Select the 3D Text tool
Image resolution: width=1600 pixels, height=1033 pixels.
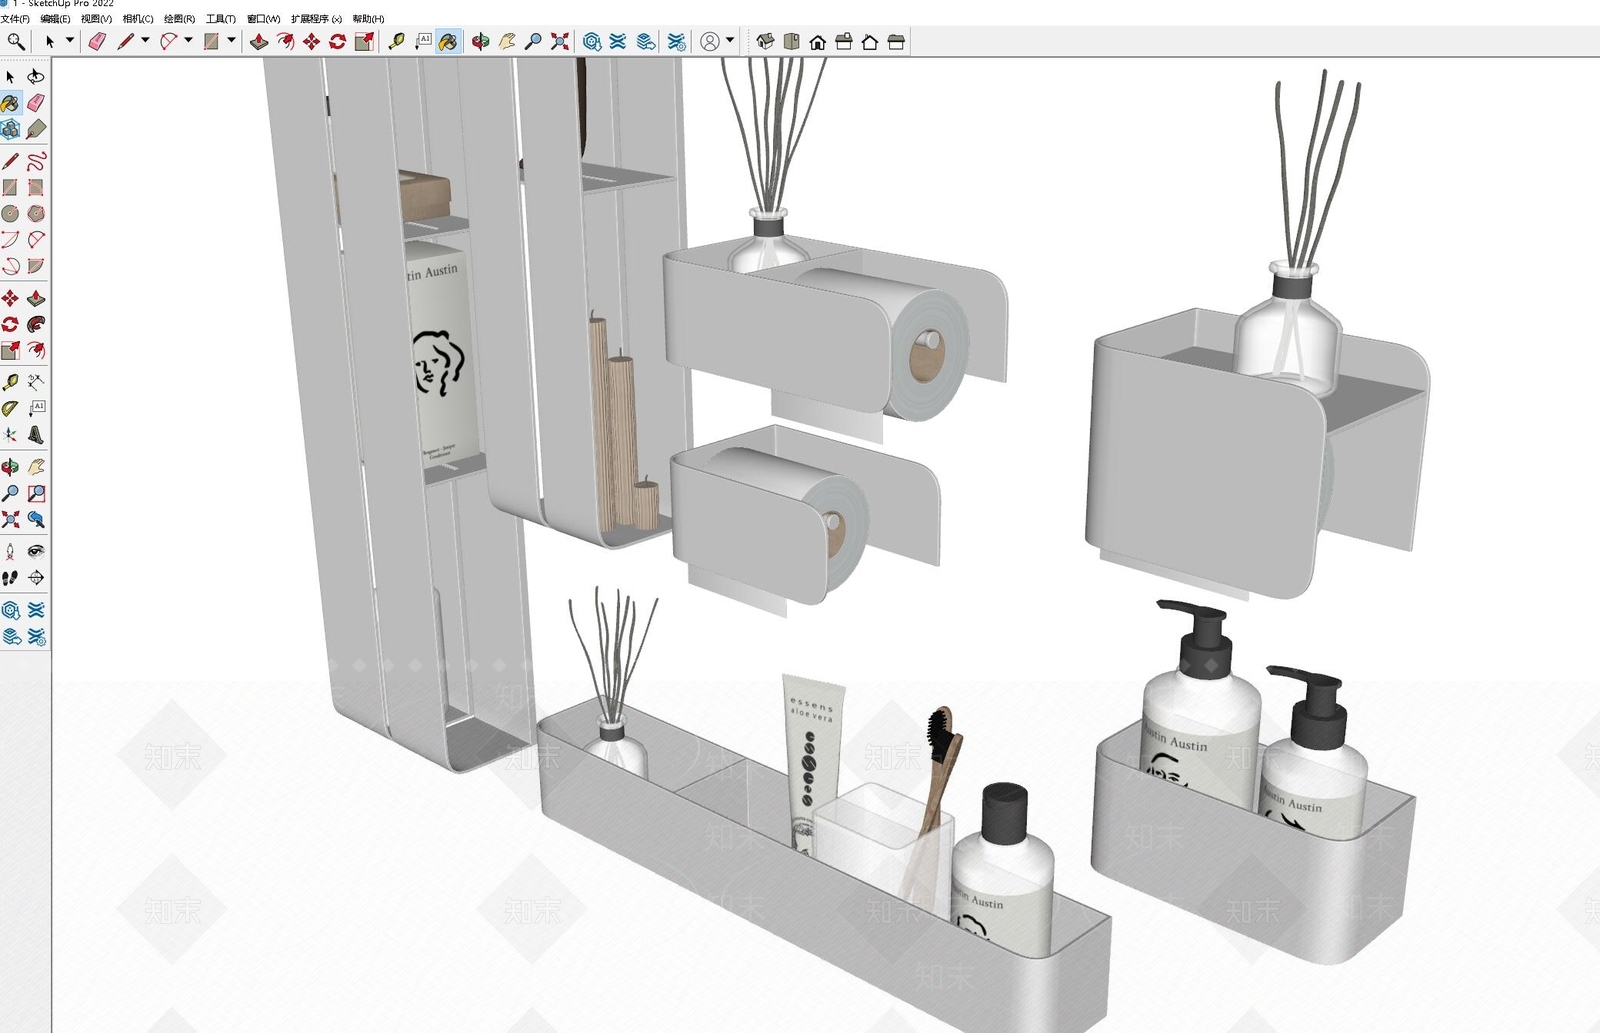[36, 435]
